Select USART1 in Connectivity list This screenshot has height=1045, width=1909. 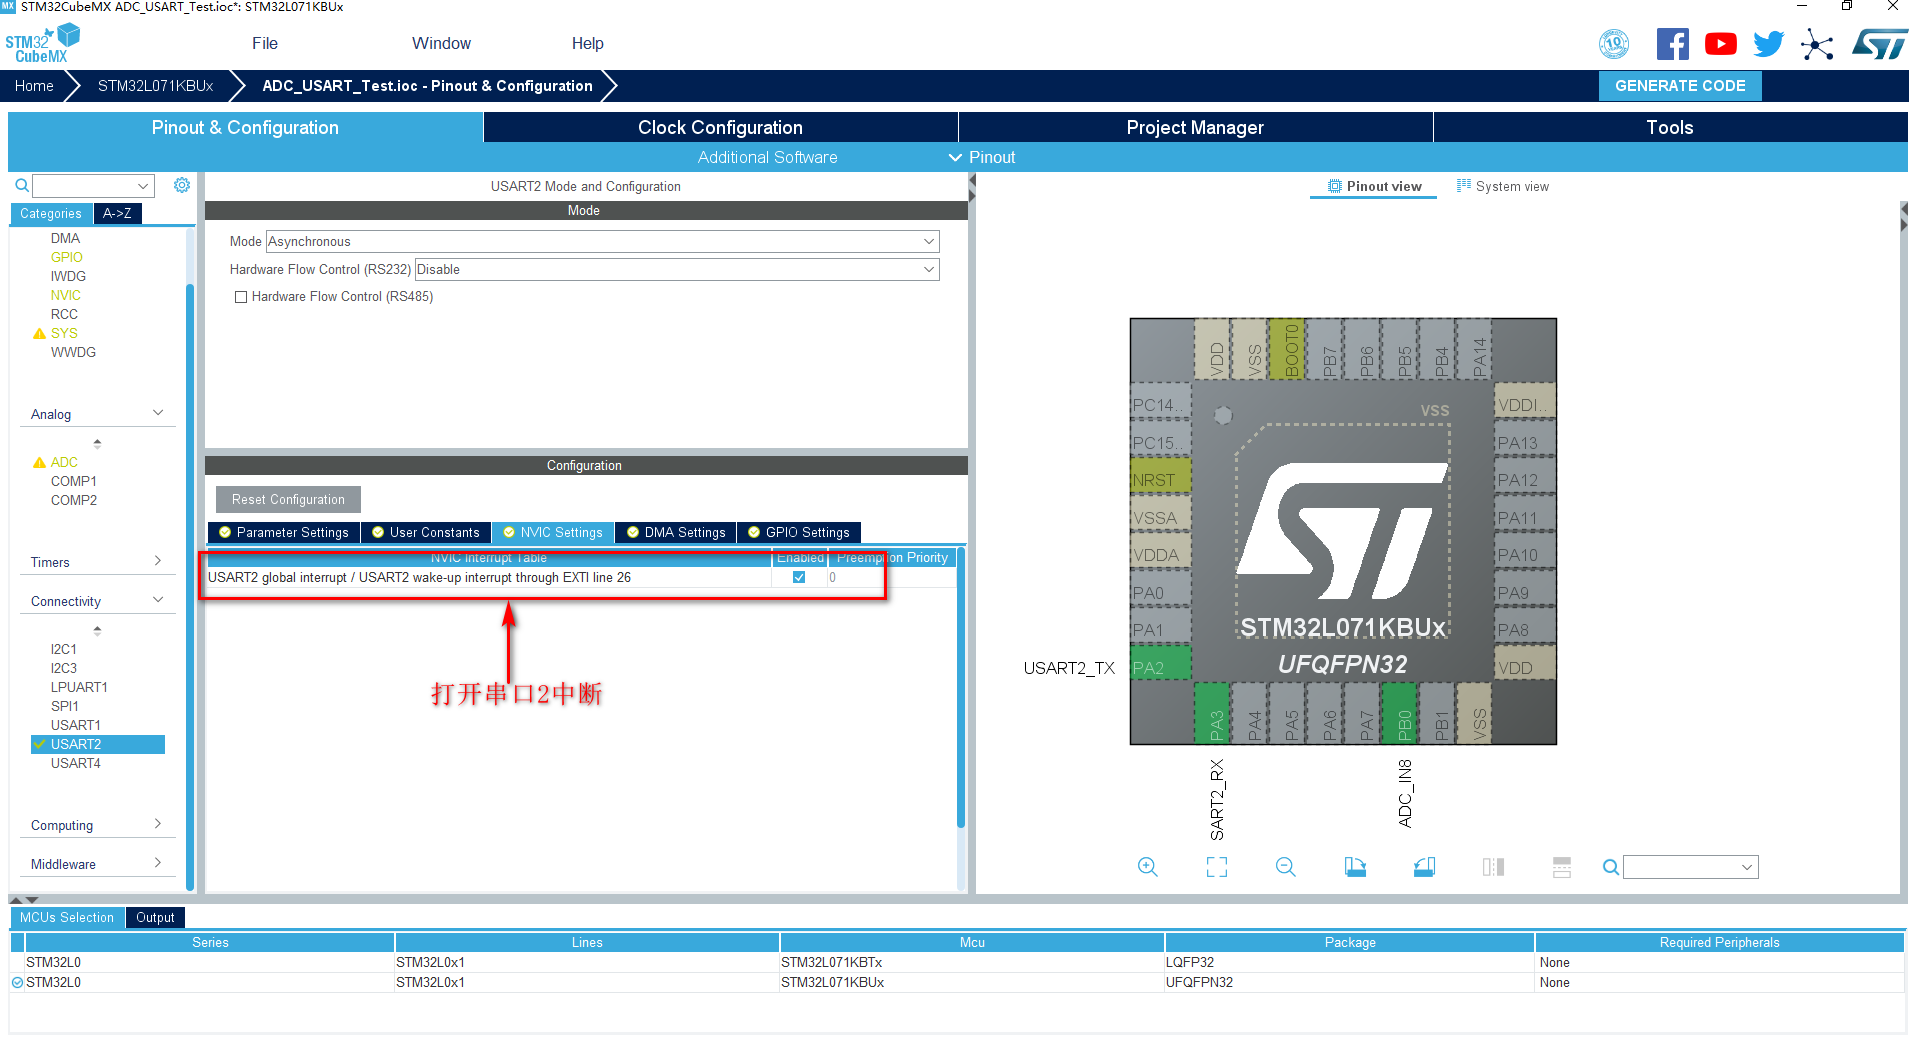click(x=76, y=725)
